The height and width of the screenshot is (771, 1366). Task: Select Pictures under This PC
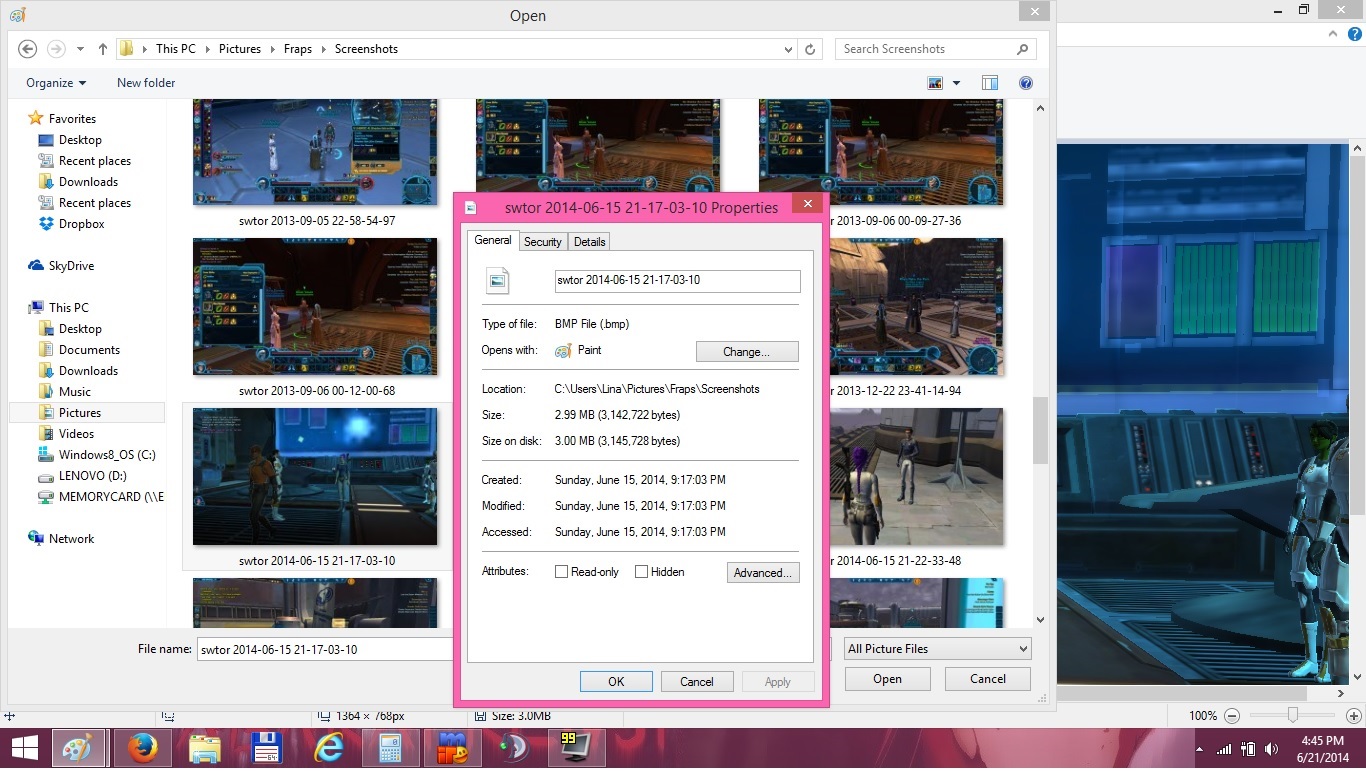(79, 413)
